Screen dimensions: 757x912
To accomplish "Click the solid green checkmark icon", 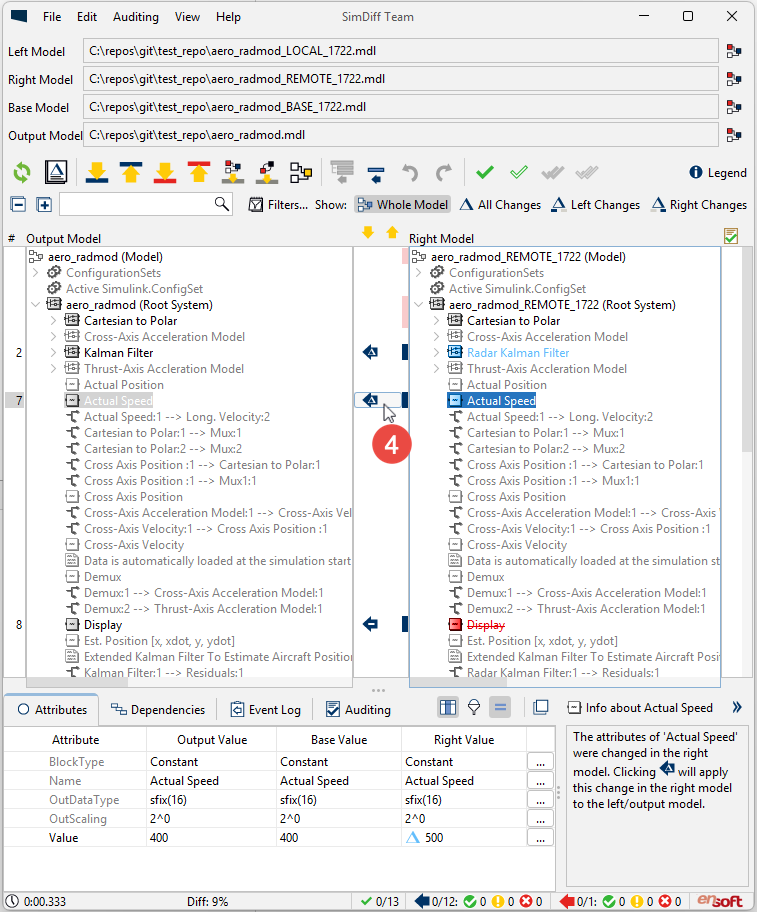I will pyautogui.click(x=484, y=172).
